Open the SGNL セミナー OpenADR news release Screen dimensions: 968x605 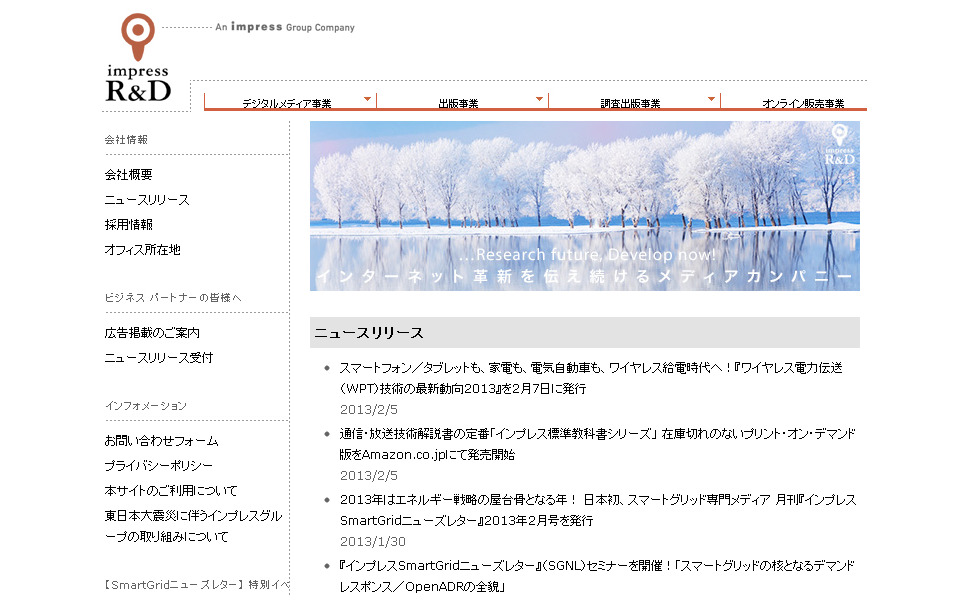coord(597,576)
